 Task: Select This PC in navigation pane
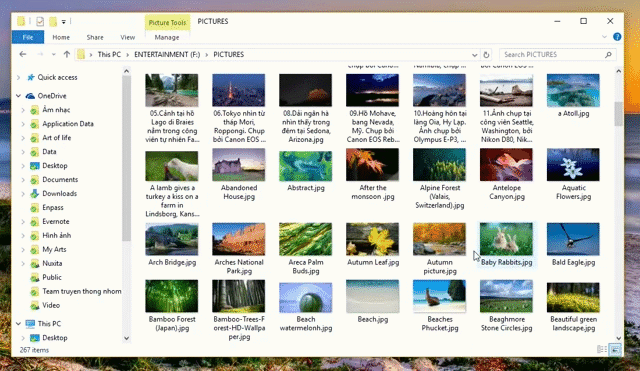coord(49,323)
